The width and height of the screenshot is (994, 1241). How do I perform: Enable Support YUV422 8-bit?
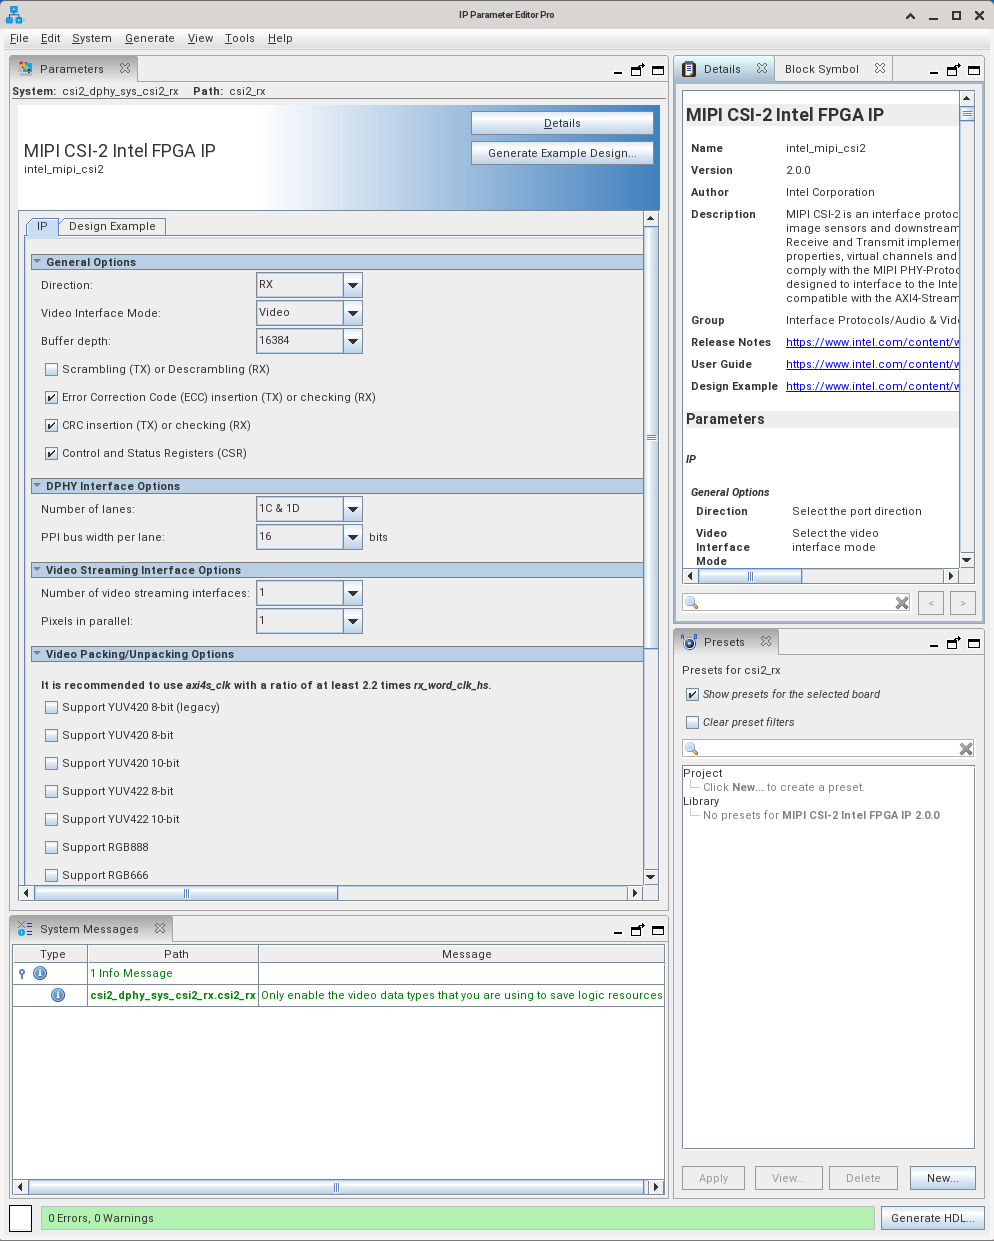[52, 792]
